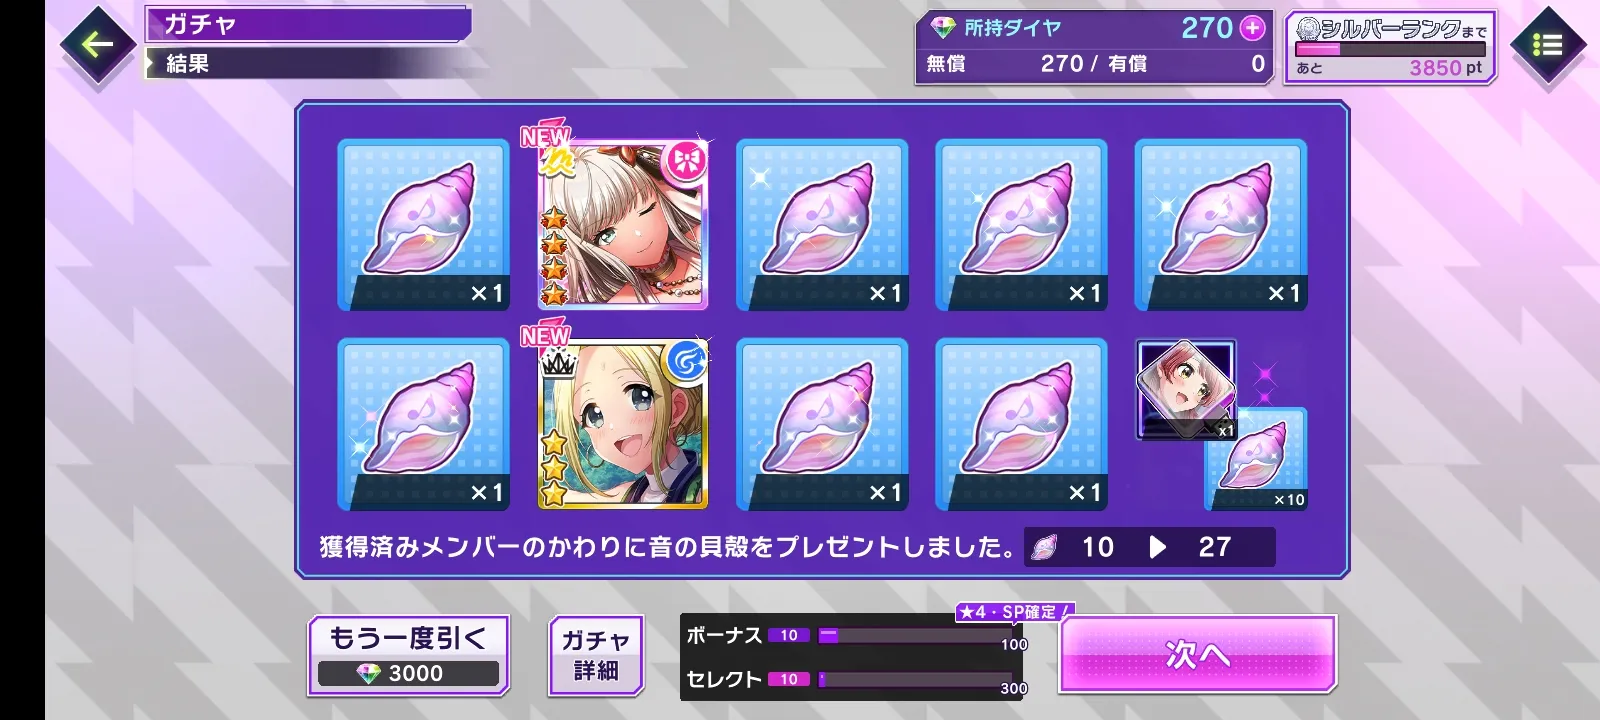Image resolution: width=1600 pixels, height=720 pixels.
Task: Tap the セレクト progress bar
Action: point(915,679)
